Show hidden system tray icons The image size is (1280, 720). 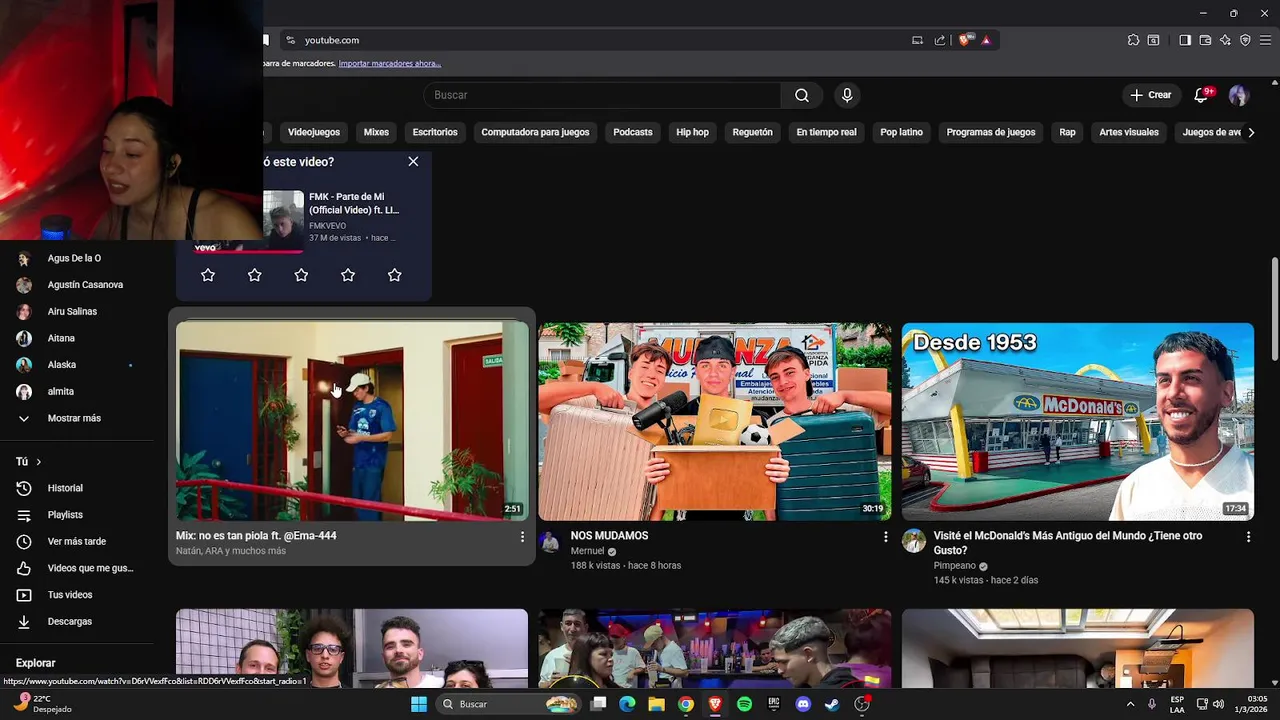[x=1131, y=704]
